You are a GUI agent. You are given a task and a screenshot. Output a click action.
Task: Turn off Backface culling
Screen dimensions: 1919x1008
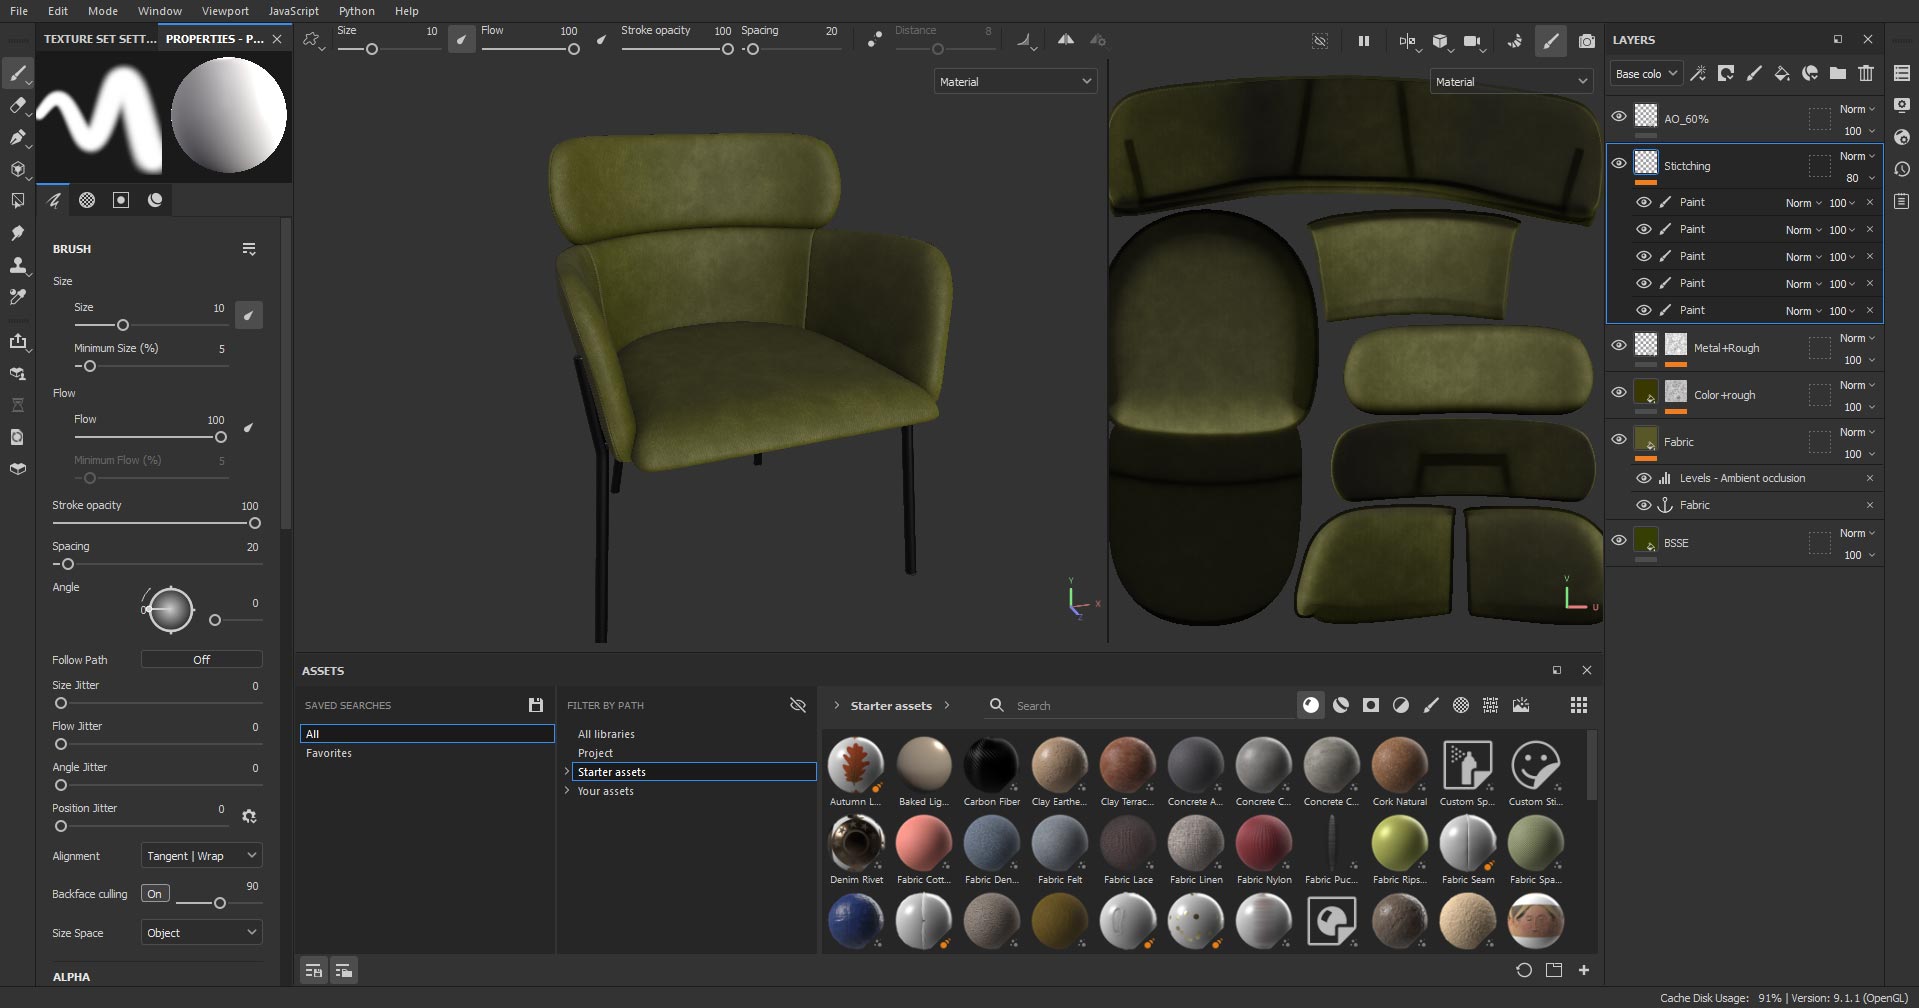[x=155, y=893]
